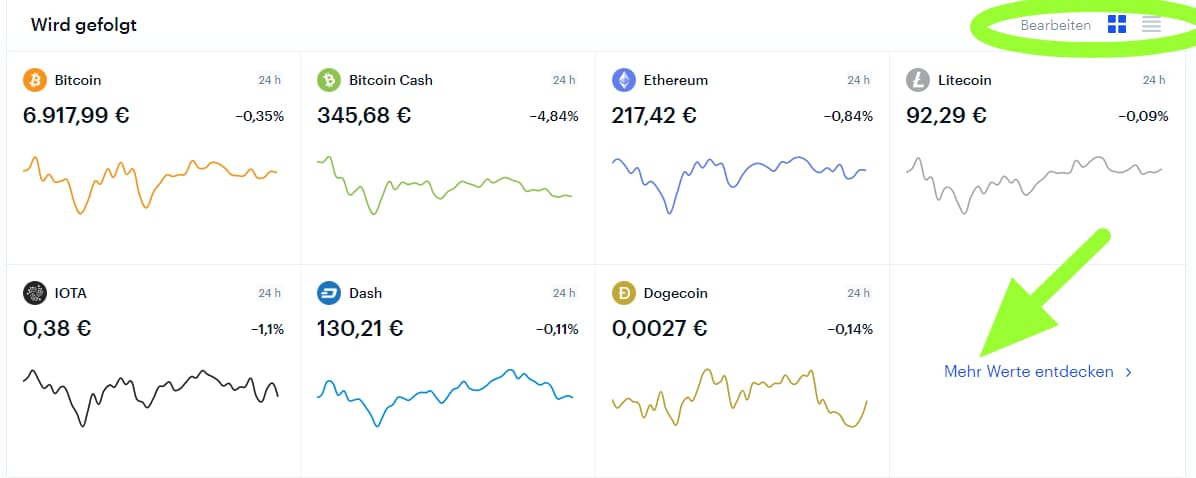Image resolution: width=1196 pixels, height=478 pixels.
Task: Open the Bitcoin Cash orange-free green price chart
Action: [x=444, y=185]
